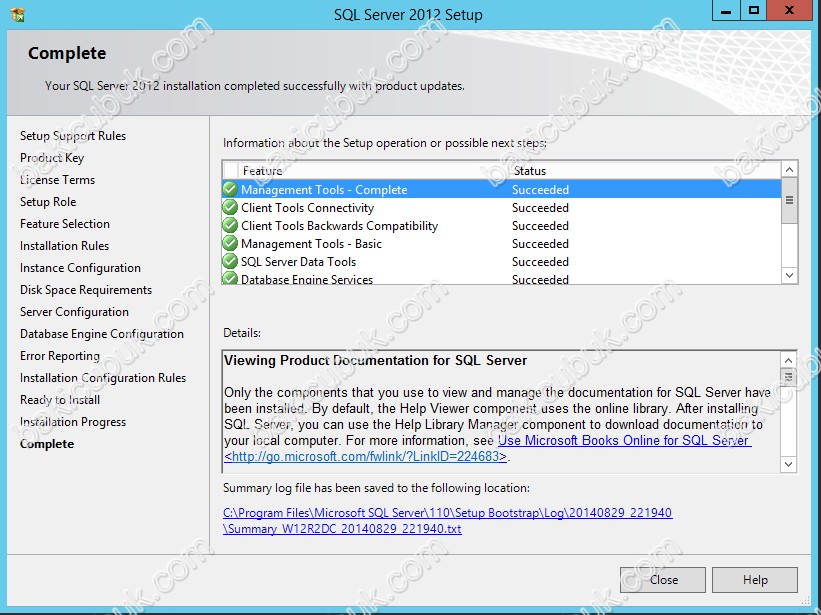Click feature list scrollbar up arrow

click(790, 170)
